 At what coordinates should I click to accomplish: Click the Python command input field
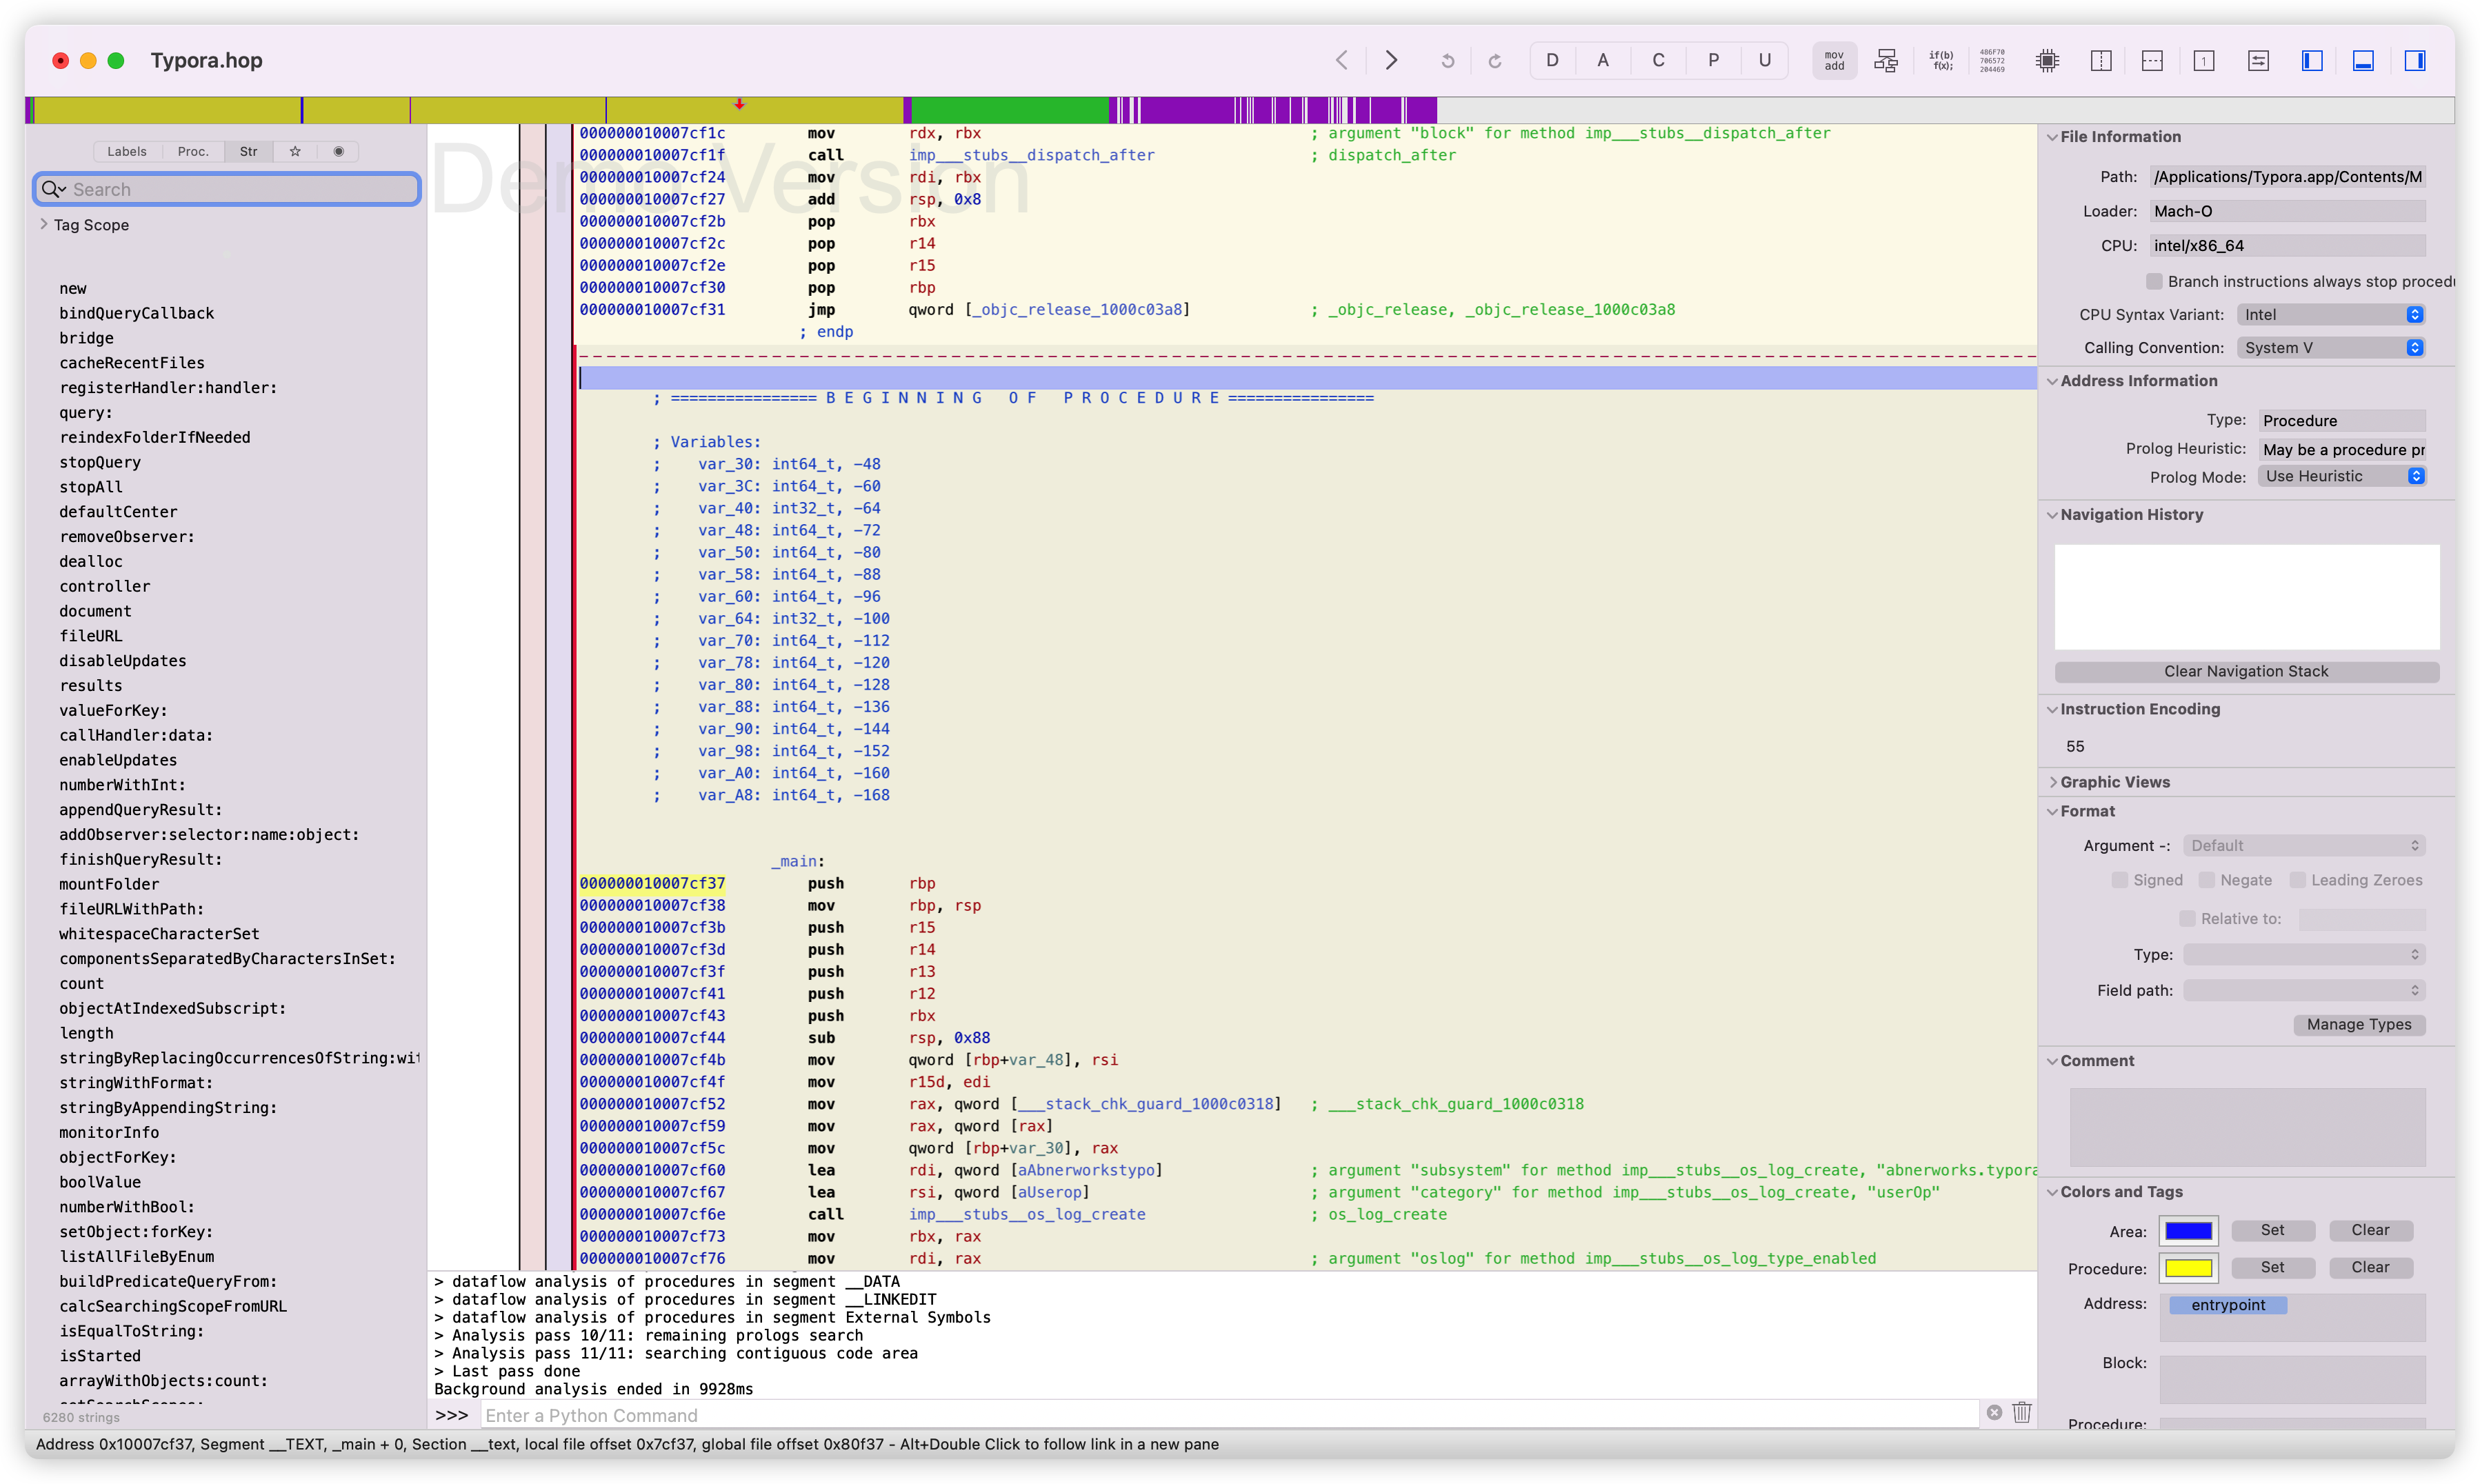pos(1230,1415)
